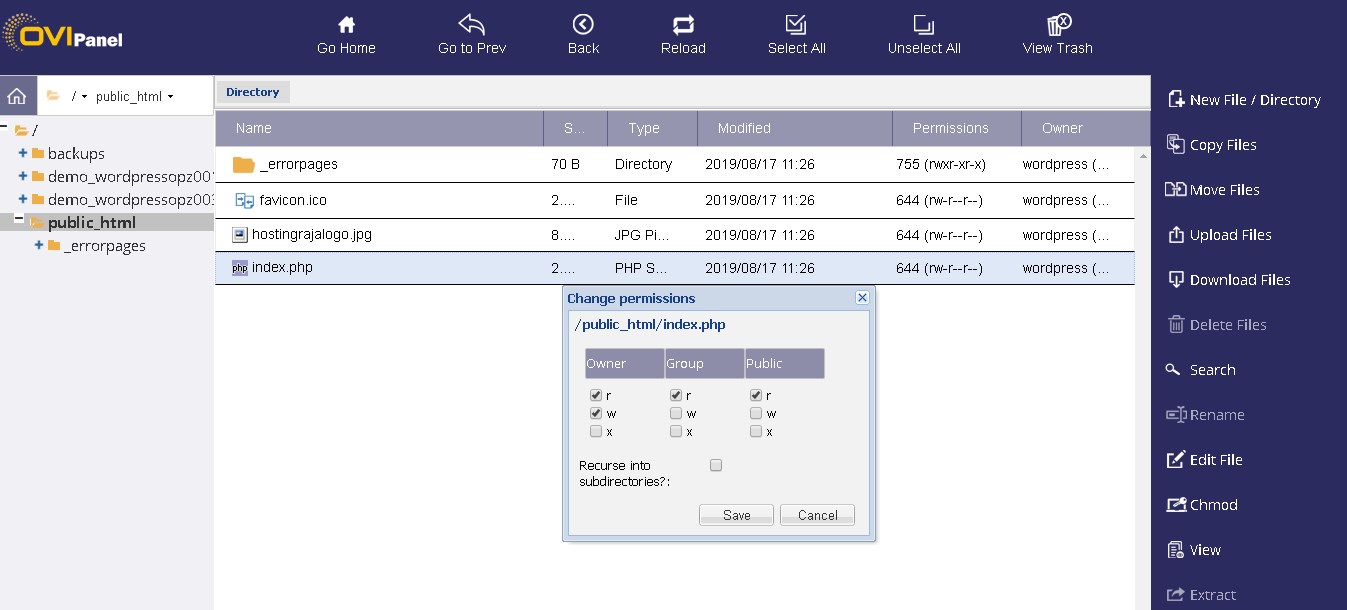
Task: Open the Search tool
Action: [x=1213, y=369]
